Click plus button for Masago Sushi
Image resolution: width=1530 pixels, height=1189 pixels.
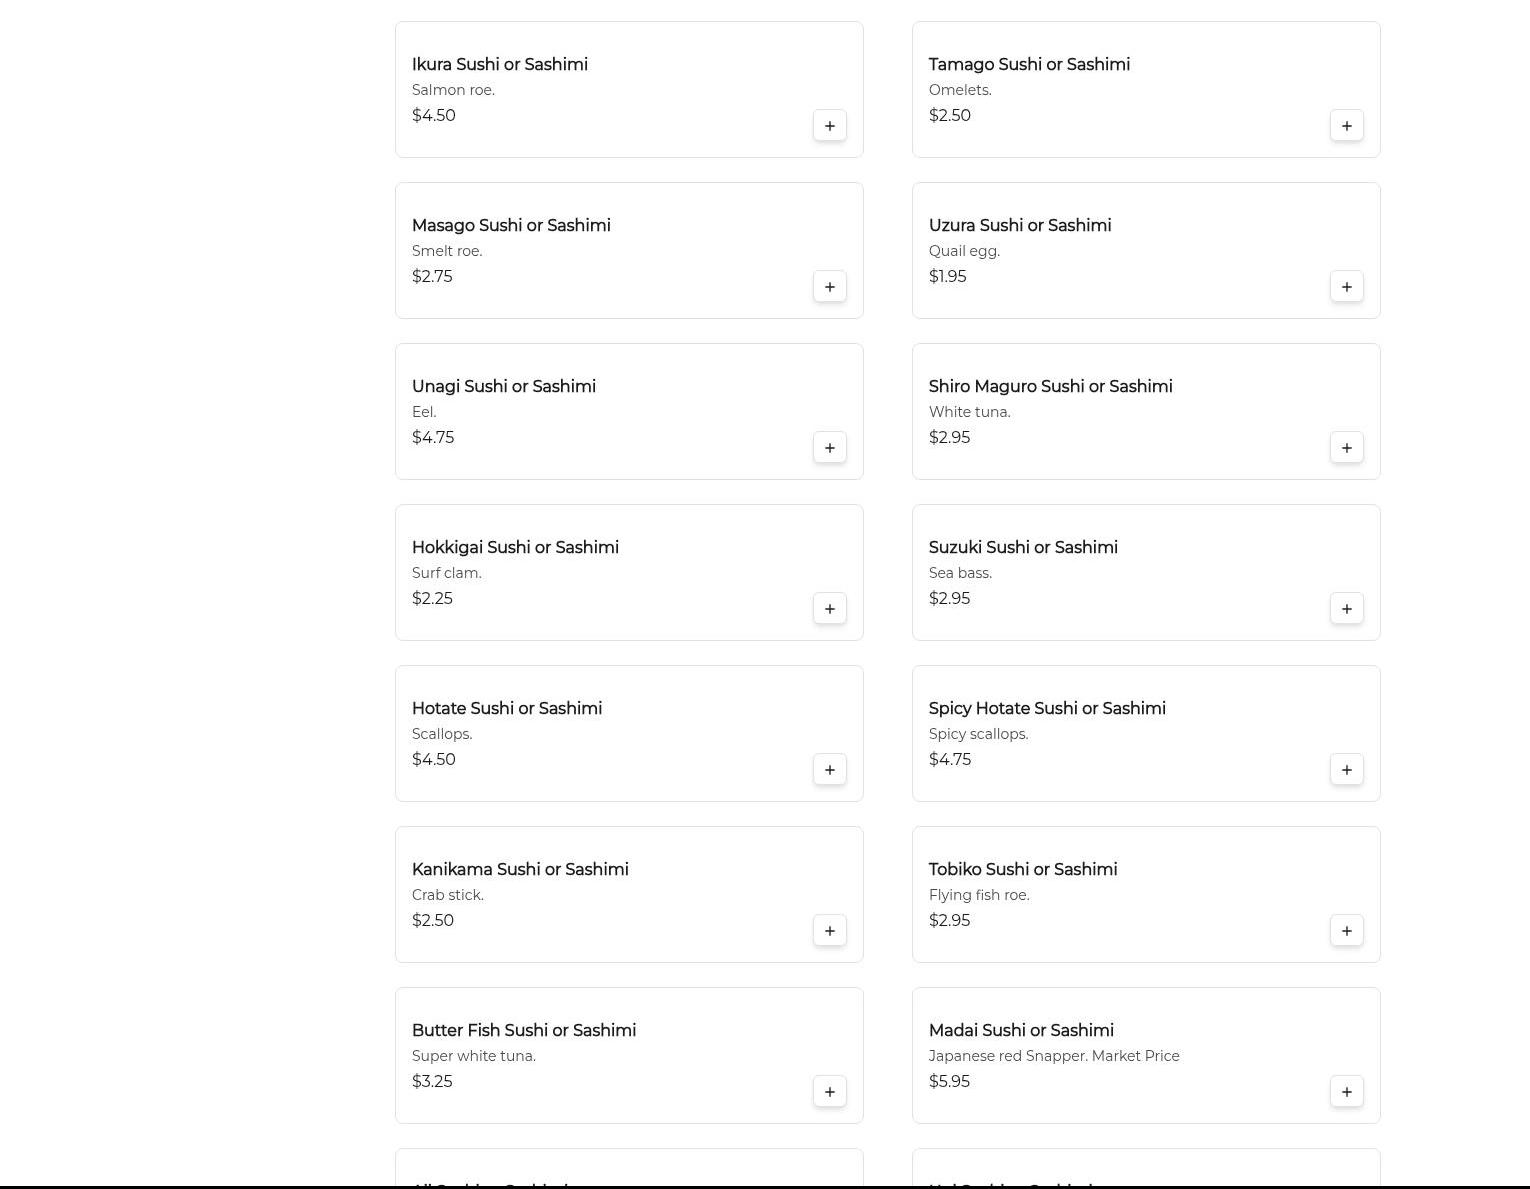point(829,287)
